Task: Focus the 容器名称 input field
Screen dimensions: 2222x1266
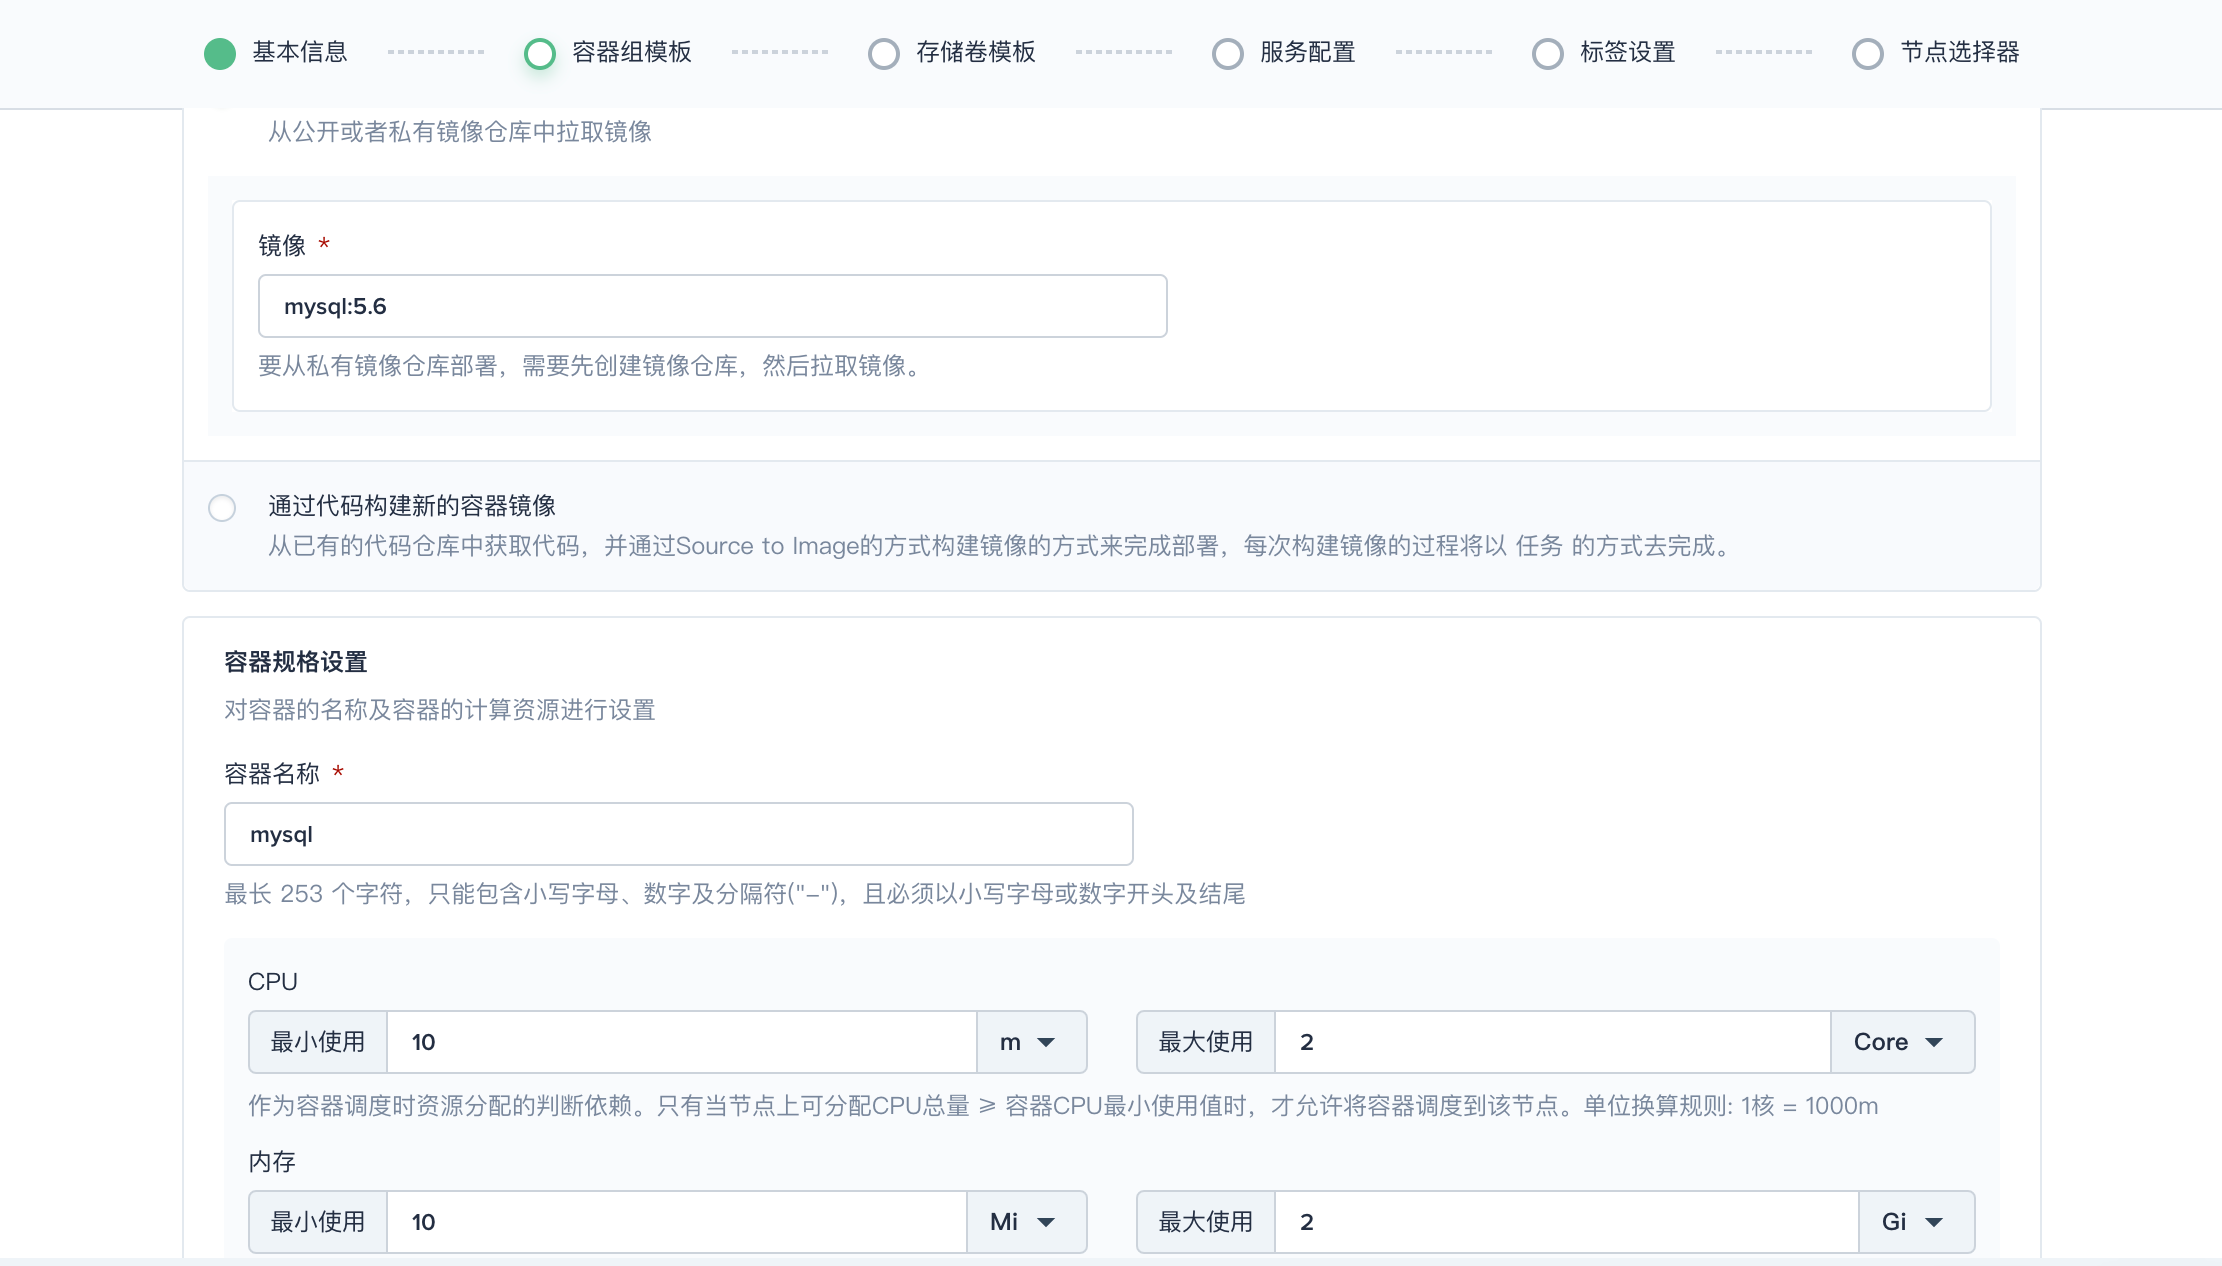Action: [678, 834]
